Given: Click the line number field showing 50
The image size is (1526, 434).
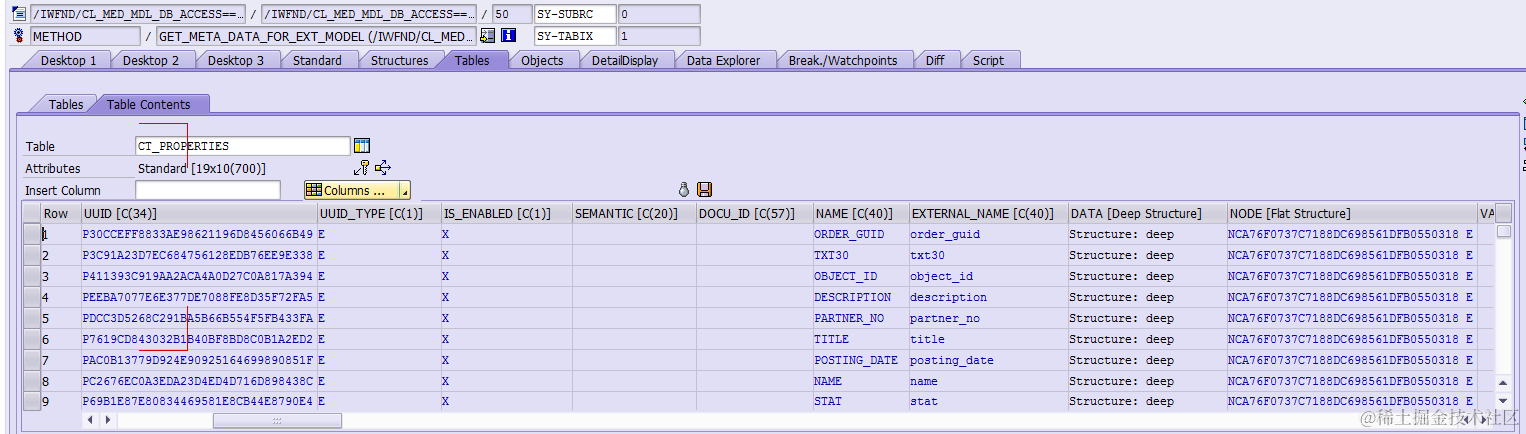Looking at the screenshot, I should click(512, 15).
